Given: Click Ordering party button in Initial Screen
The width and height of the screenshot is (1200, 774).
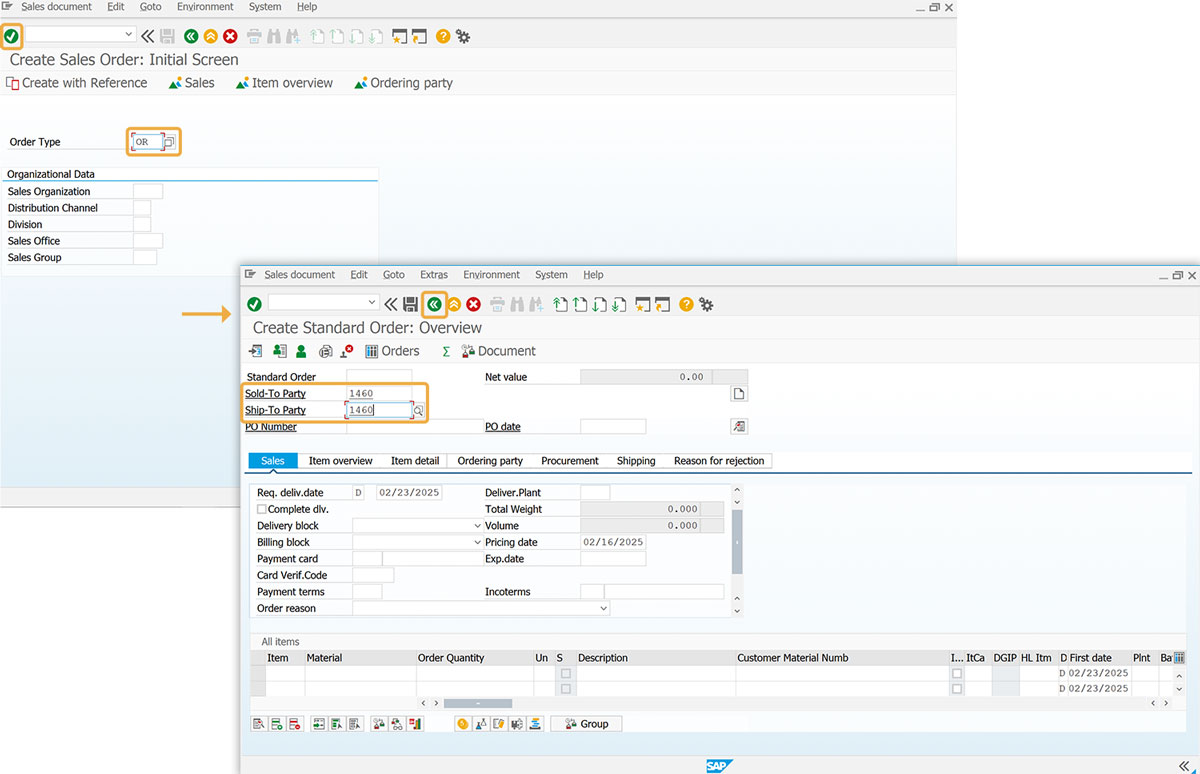Looking at the screenshot, I should click(x=403, y=83).
